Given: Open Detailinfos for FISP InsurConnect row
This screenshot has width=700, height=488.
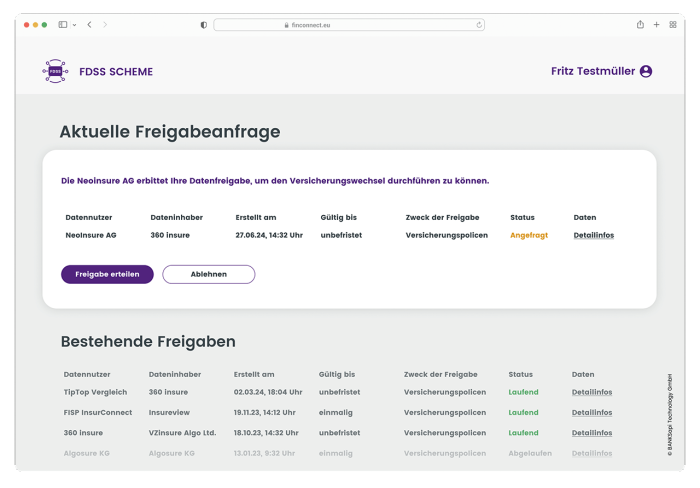Looking at the screenshot, I should pos(592,413).
